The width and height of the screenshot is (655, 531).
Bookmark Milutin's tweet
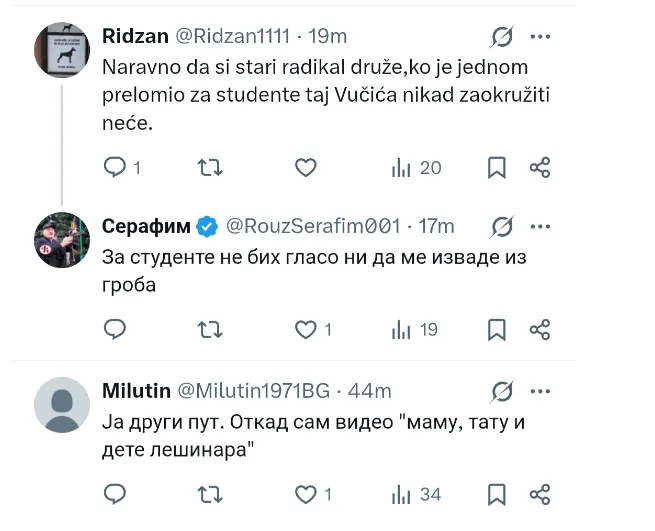[497, 495]
